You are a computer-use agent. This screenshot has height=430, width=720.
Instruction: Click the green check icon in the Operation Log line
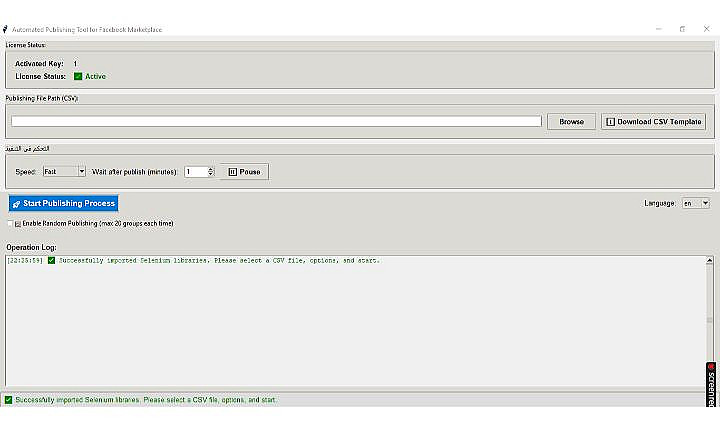pyautogui.click(x=51, y=260)
